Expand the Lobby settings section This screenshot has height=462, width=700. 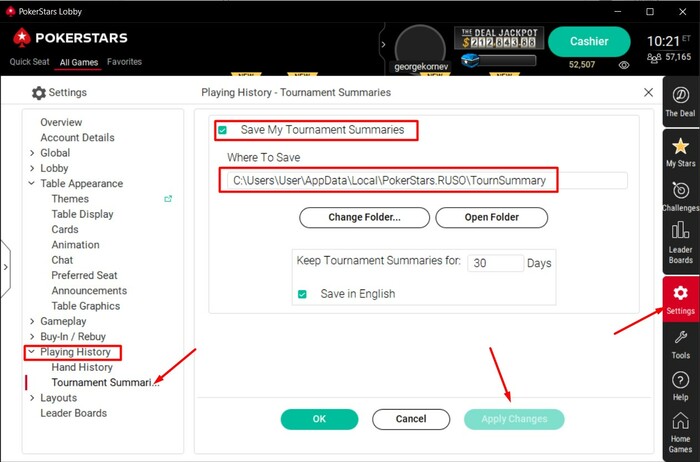tap(32, 168)
